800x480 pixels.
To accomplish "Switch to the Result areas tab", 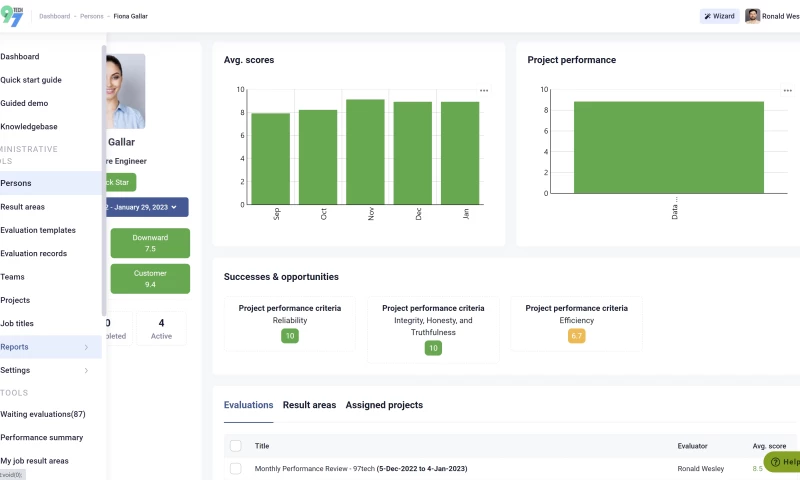I will [x=309, y=405].
